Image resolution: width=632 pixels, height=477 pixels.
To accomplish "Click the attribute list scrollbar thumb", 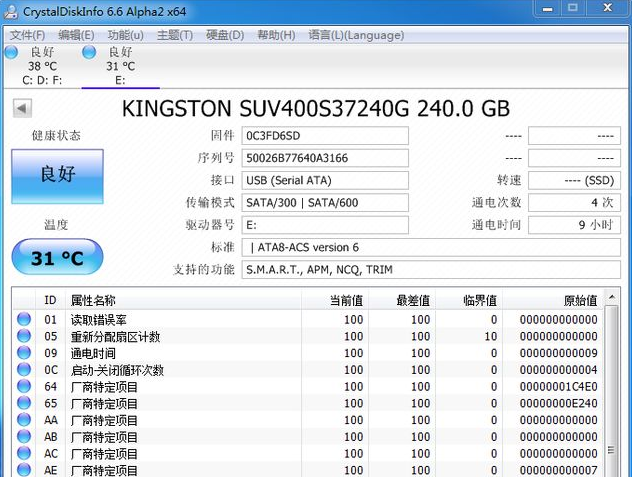I will (611, 391).
